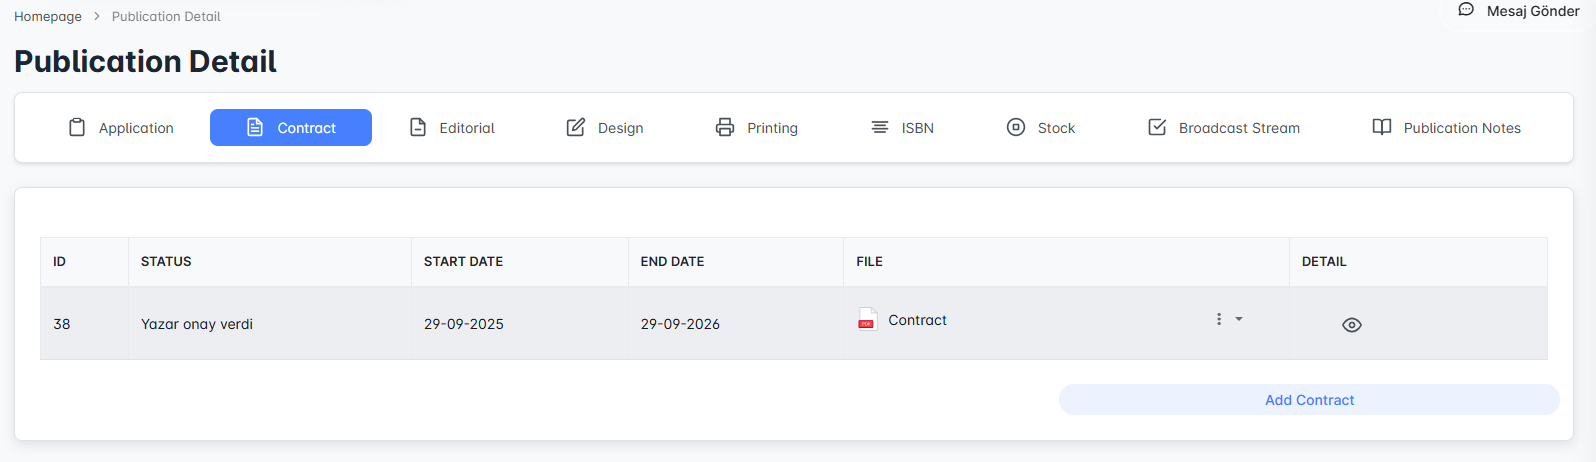Click the printer icon for Printing
Screen dimensions: 1596x462
[x=725, y=127]
